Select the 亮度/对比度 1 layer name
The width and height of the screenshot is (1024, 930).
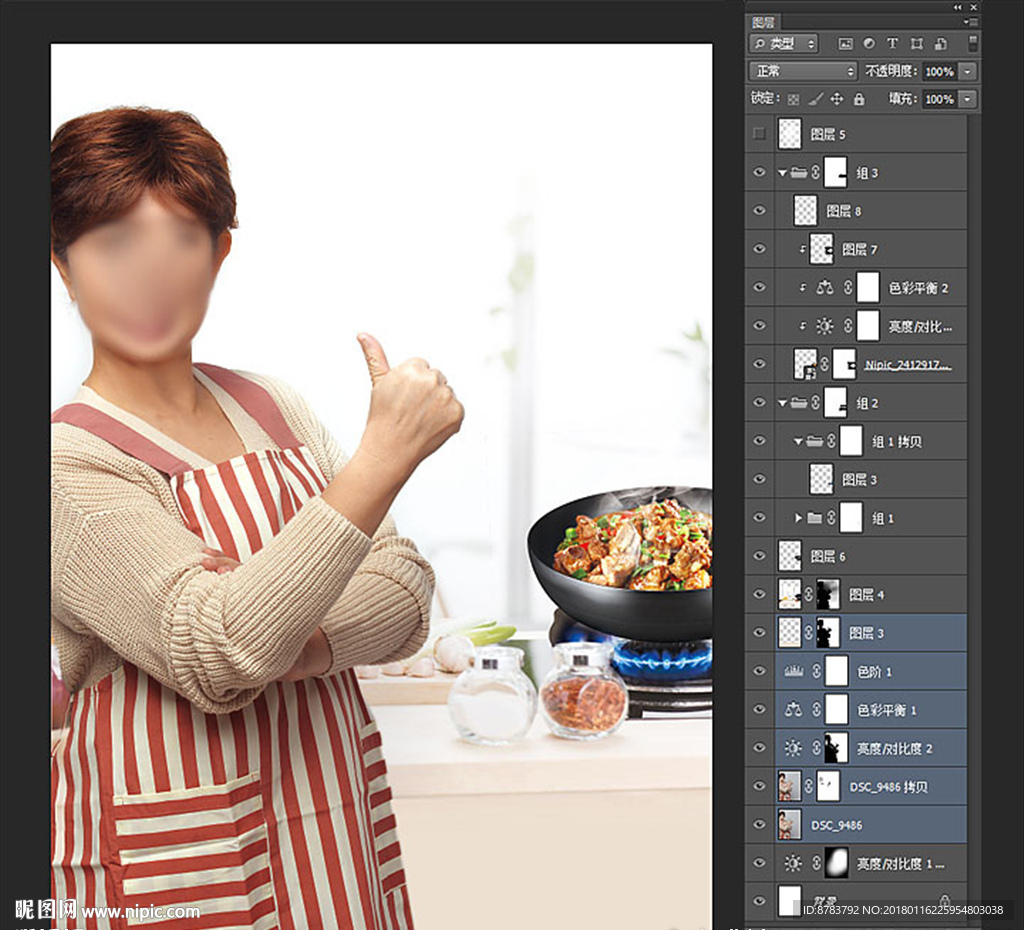click(901, 864)
